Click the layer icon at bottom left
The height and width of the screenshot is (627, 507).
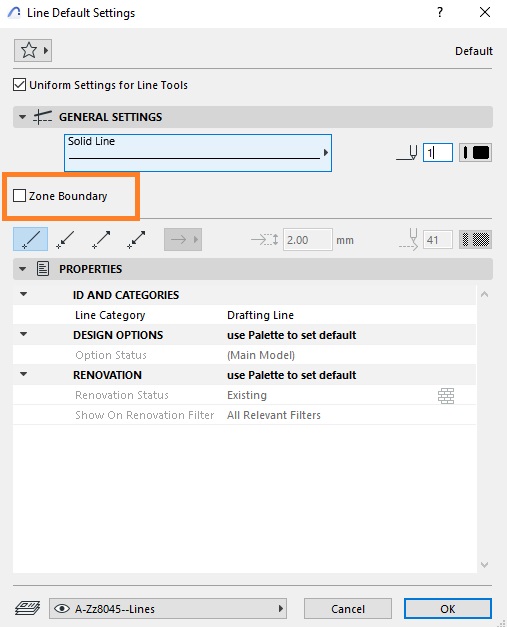pyautogui.click(x=27, y=608)
